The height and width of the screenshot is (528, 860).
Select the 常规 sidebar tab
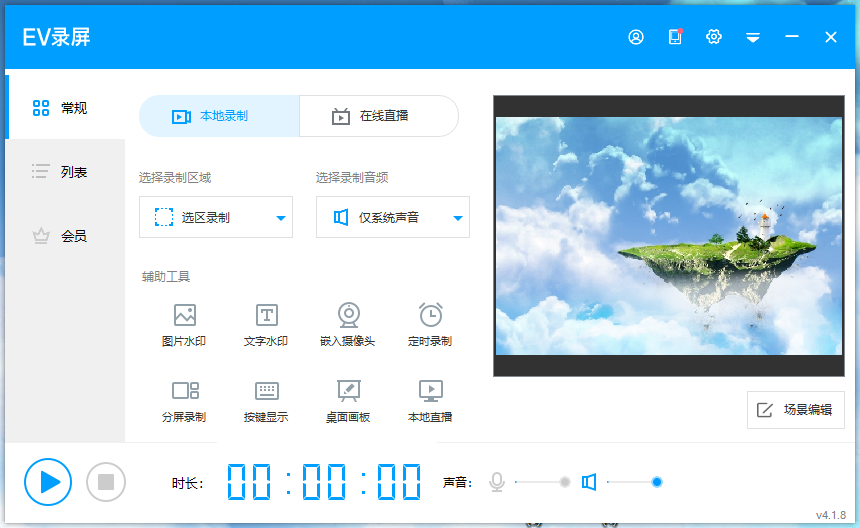pos(65,107)
